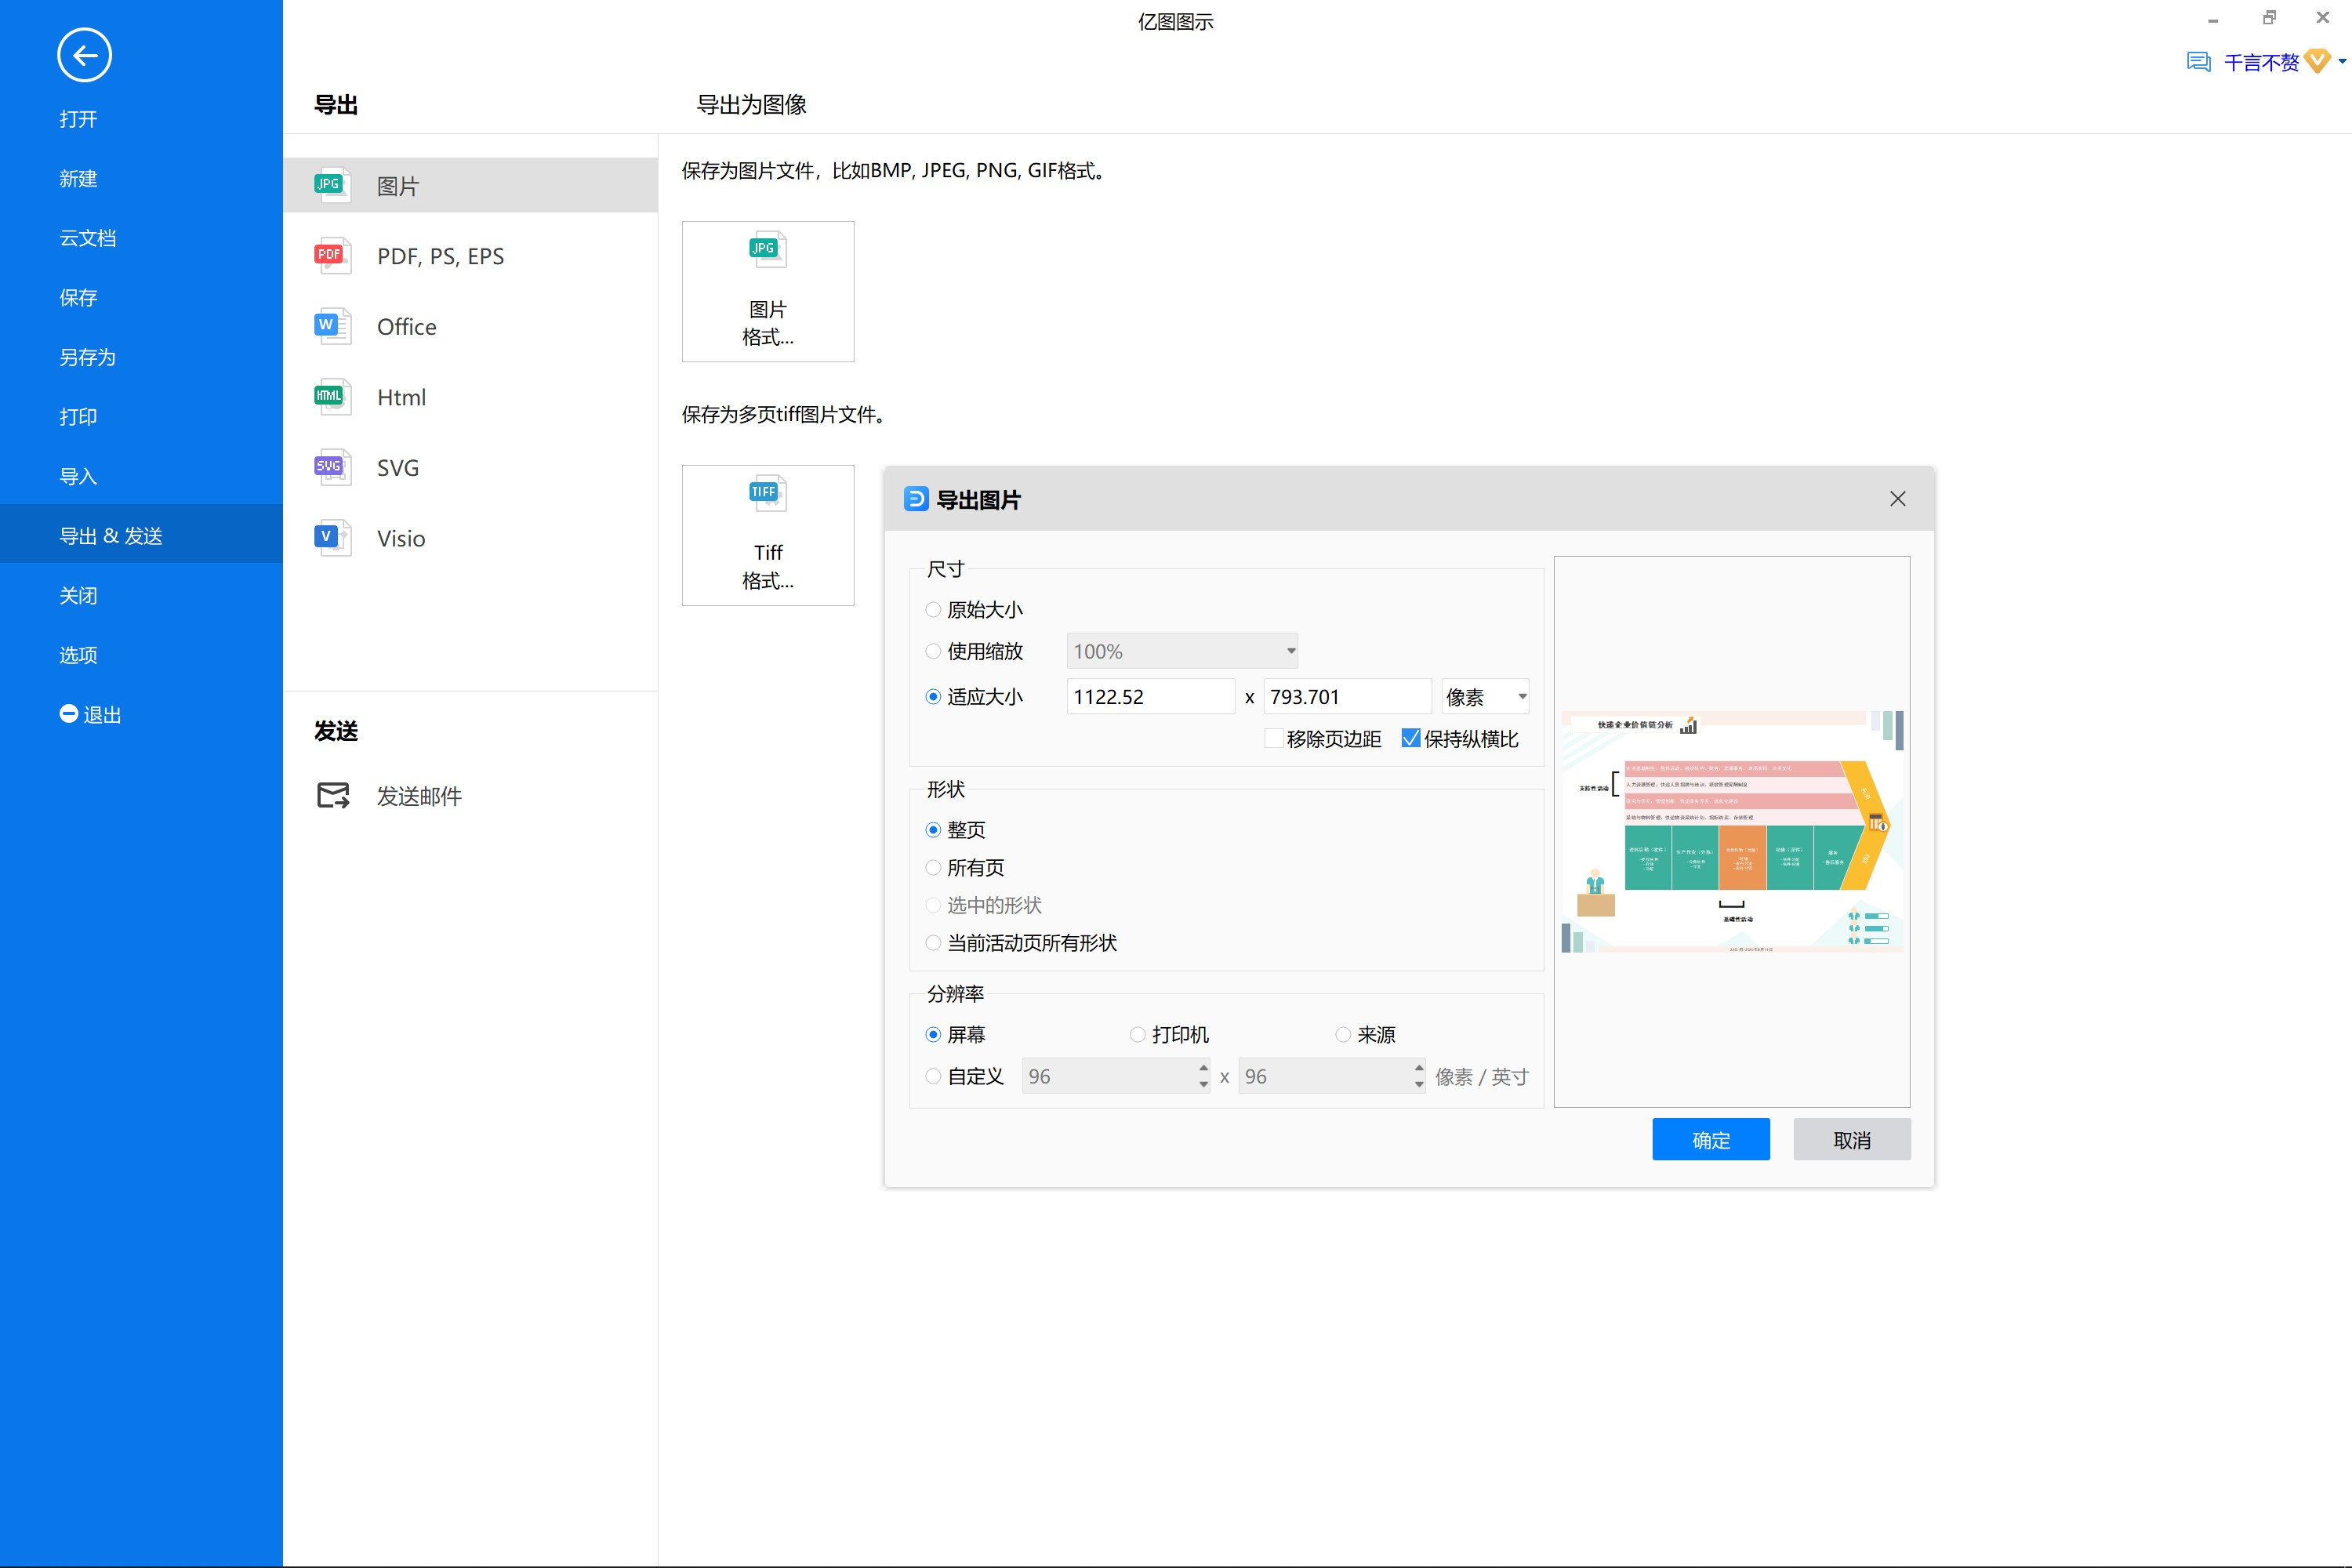The height and width of the screenshot is (1568, 2352).
Task: Open the 打开 menu item
Action: (x=78, y=119)
